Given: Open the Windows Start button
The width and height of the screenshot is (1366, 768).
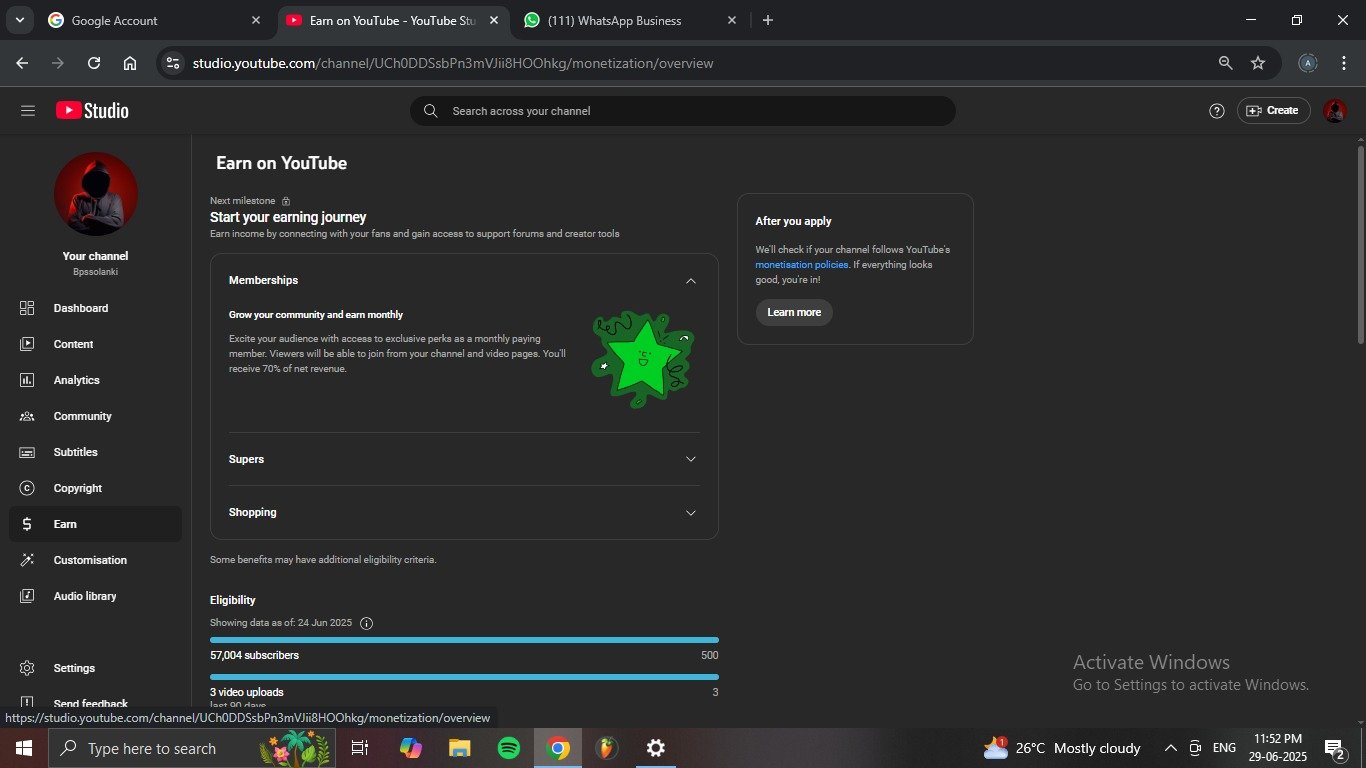Looking at the screenshot, I should [x=23, y=748].
